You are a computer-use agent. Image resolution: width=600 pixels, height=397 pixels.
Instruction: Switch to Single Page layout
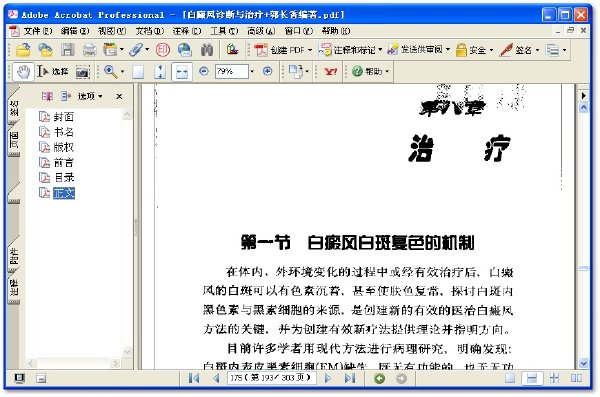point(510,378)
